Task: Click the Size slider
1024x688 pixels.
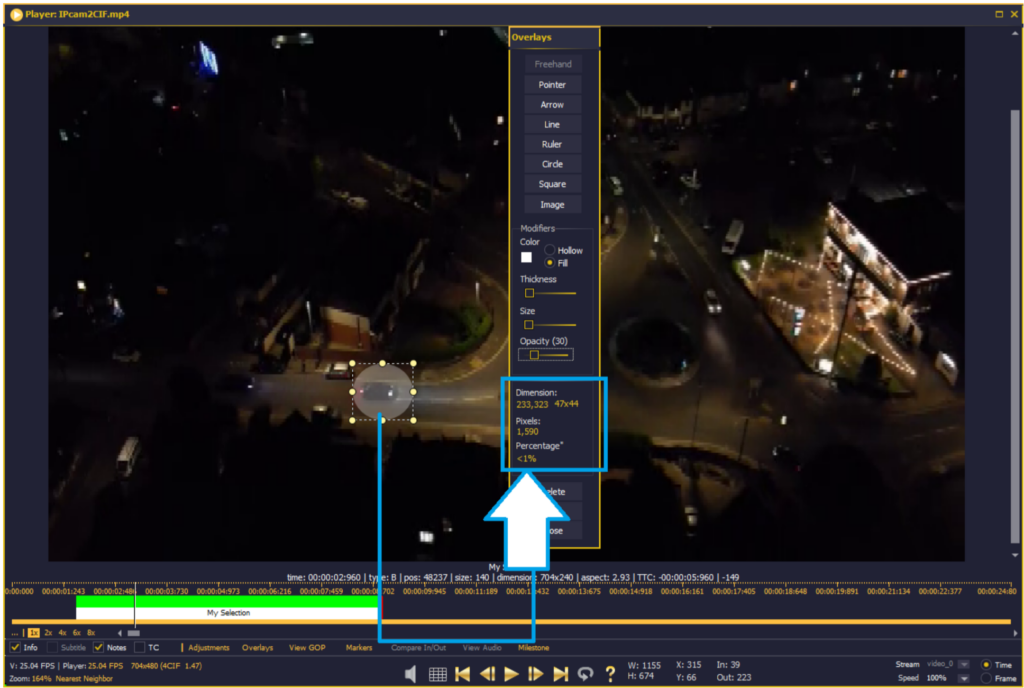Action: pyautogui.click(x=550, y=324)
